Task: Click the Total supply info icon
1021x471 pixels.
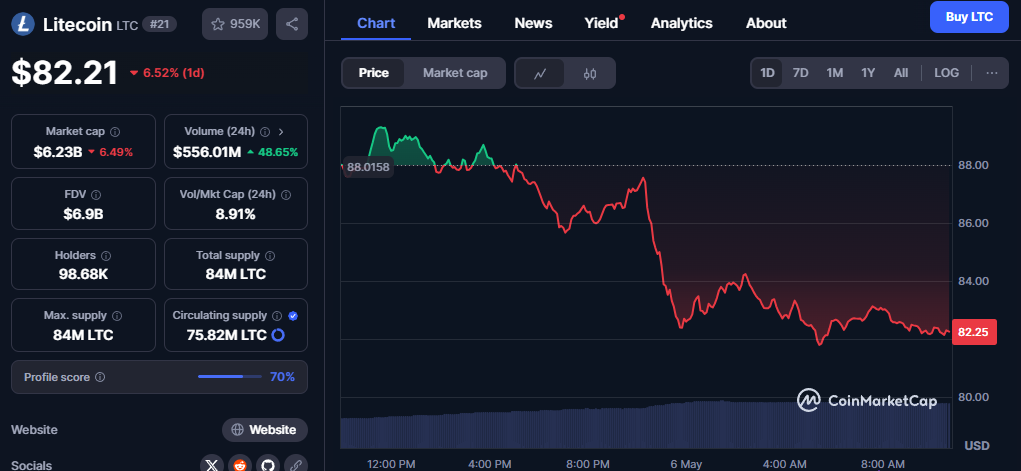Action: click(x=270, y=255)
